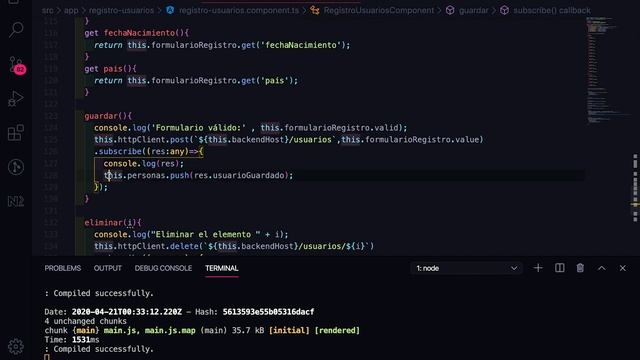This screenshot has height=360, width=640.
Task: Click 'Eliminar el elemento' string
Action: [206, 234]
